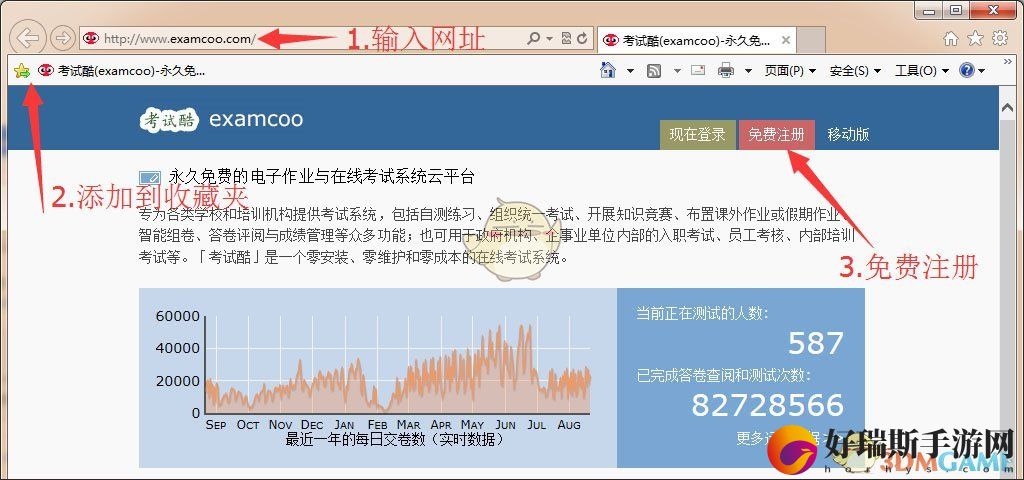Screen dimensions: 1024x480
Task: Click the current testers count 587
Action: point(816,343)
